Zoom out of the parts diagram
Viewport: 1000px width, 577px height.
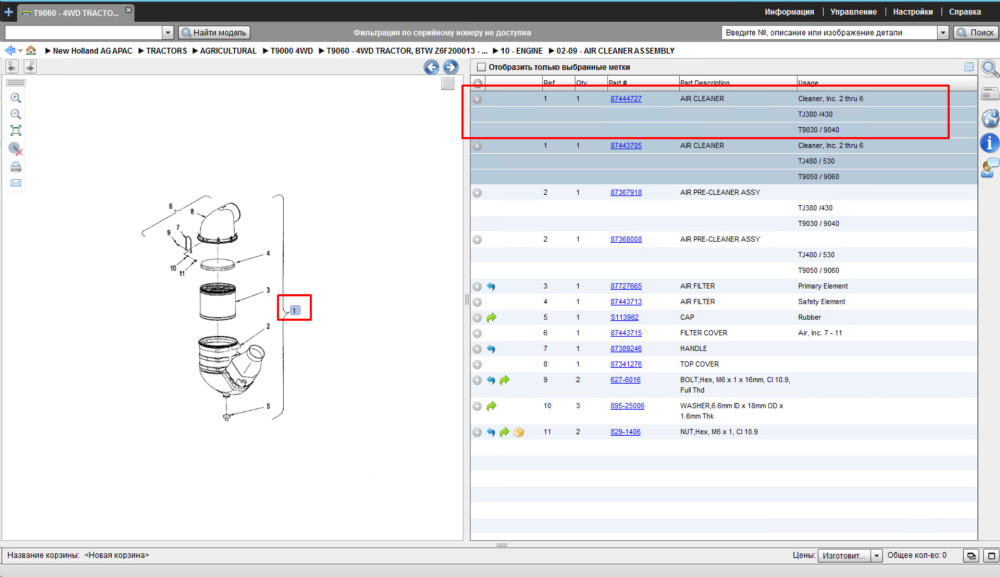[15, 114]
